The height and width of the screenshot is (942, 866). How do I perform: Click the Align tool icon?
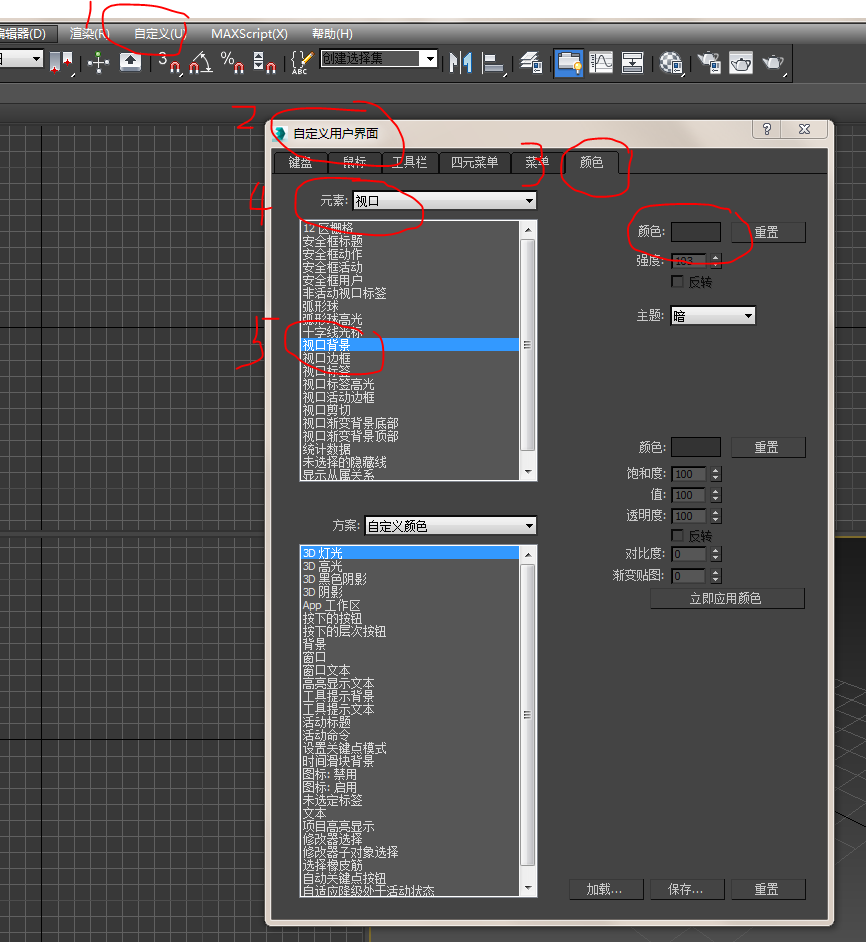point(493,62)
